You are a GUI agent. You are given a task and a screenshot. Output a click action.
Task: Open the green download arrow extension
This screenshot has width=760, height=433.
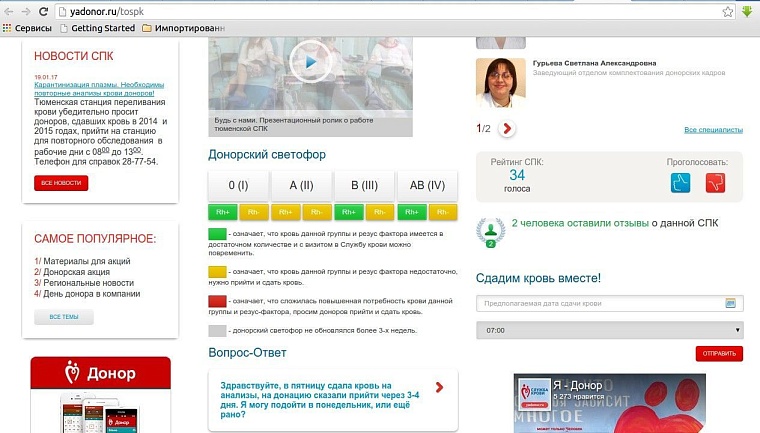click(x=747, y=11)
